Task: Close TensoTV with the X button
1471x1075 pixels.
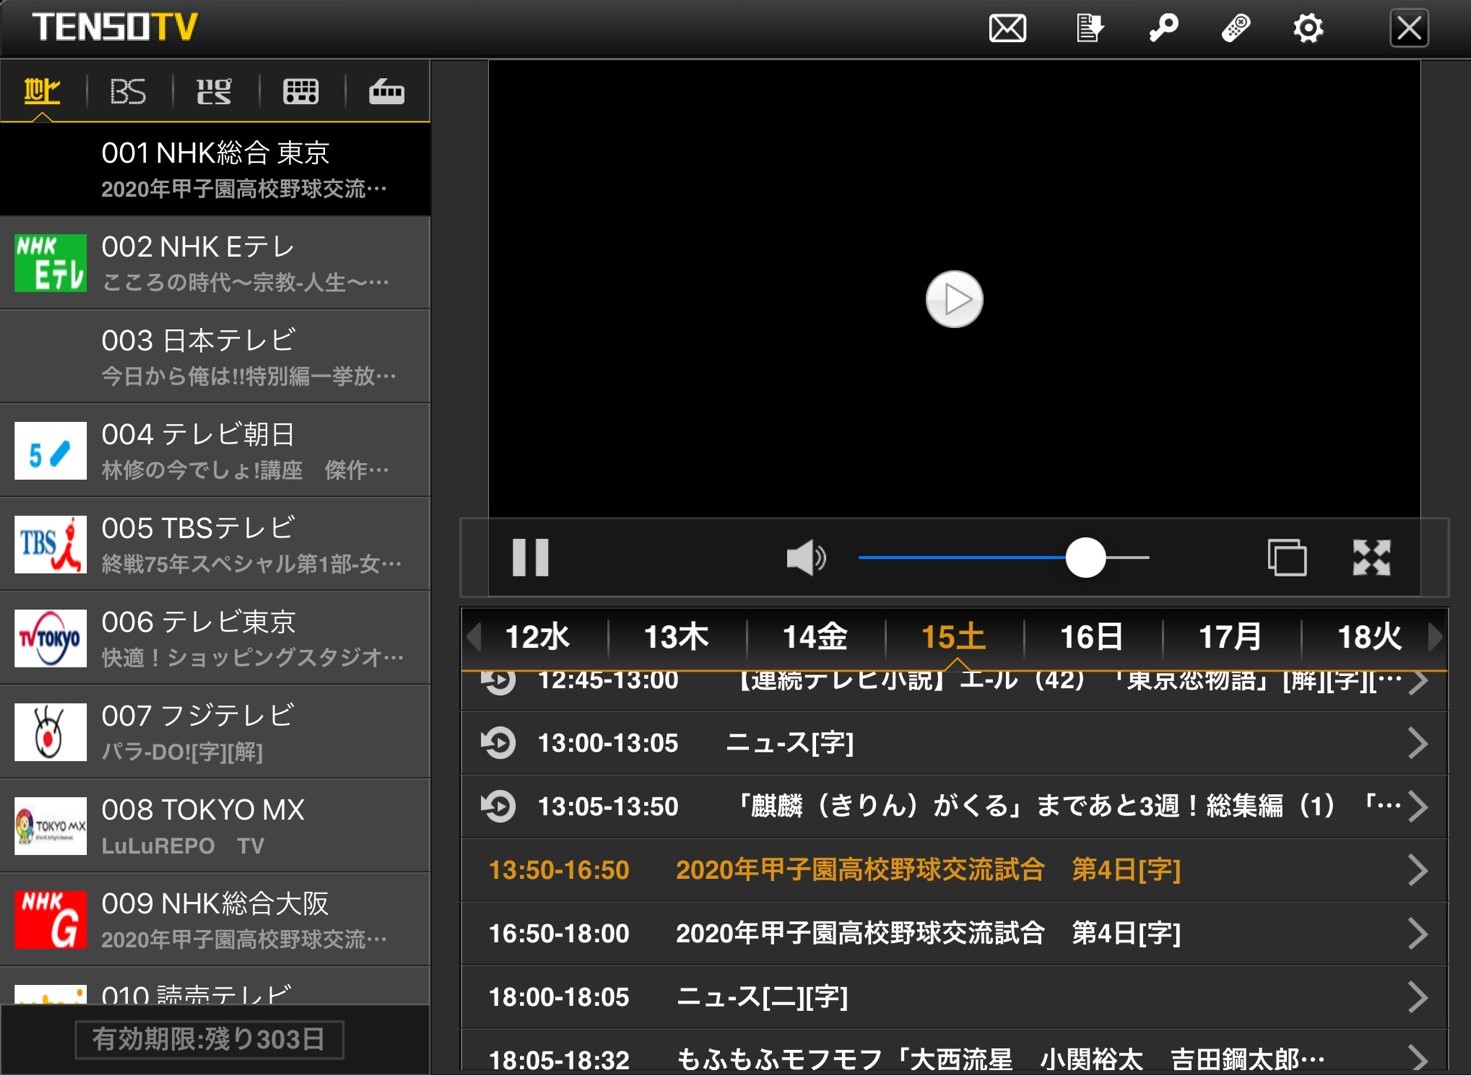Action: pos(1409,28)
